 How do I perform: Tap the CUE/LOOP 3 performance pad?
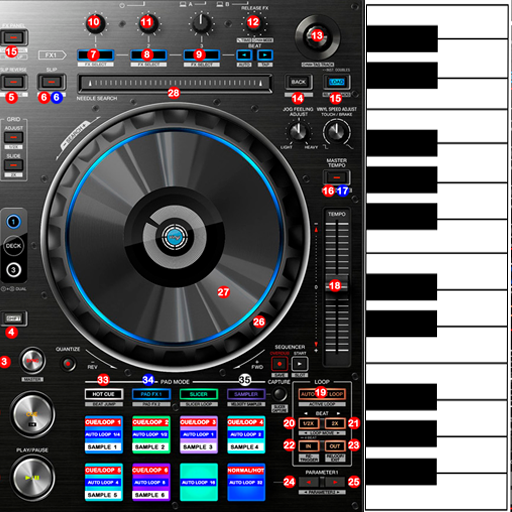click(199, 434)
